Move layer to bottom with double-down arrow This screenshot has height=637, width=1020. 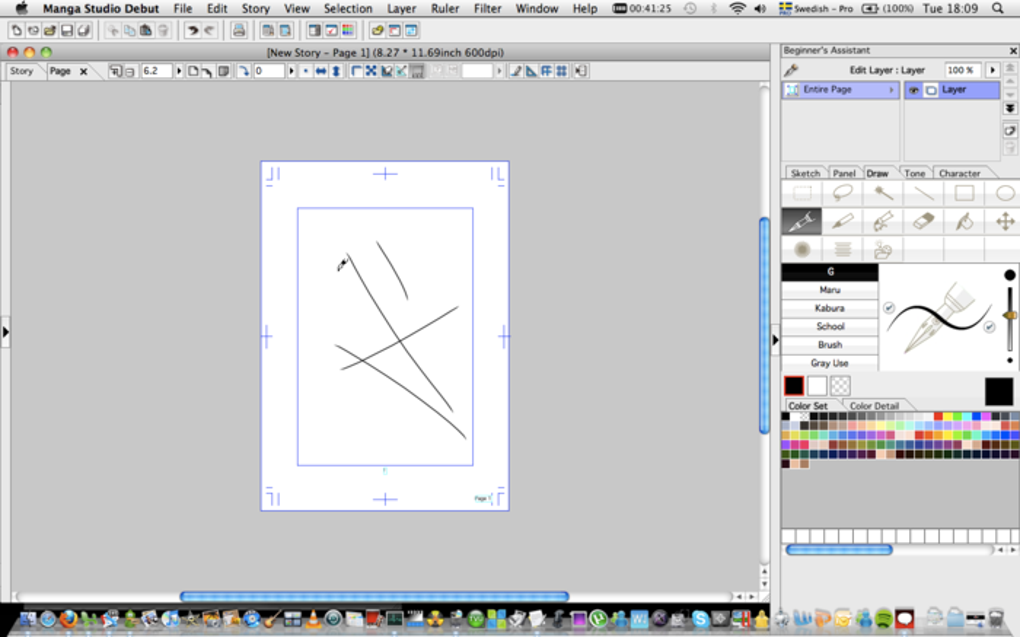point(1010,108)
